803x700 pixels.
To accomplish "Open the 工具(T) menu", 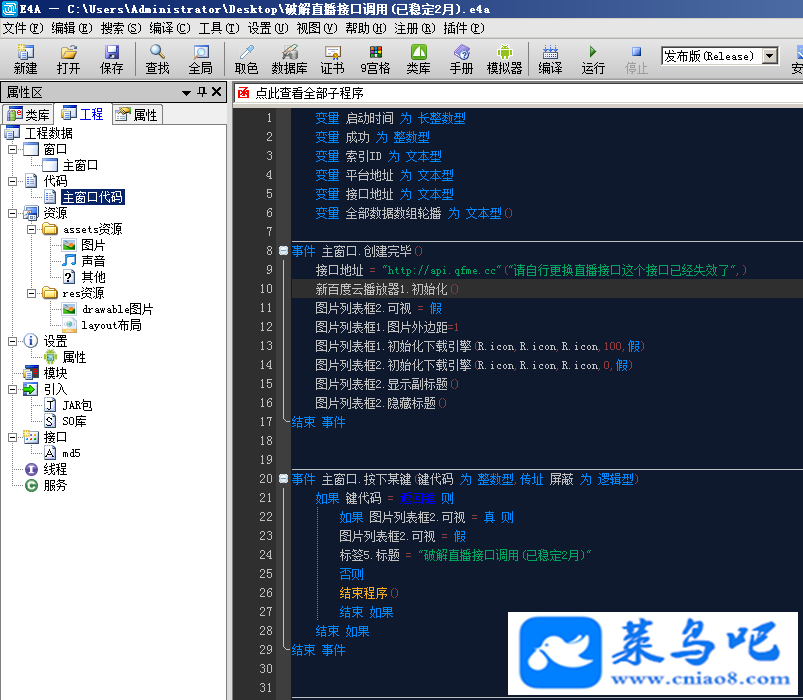I will tap(219, 28).
